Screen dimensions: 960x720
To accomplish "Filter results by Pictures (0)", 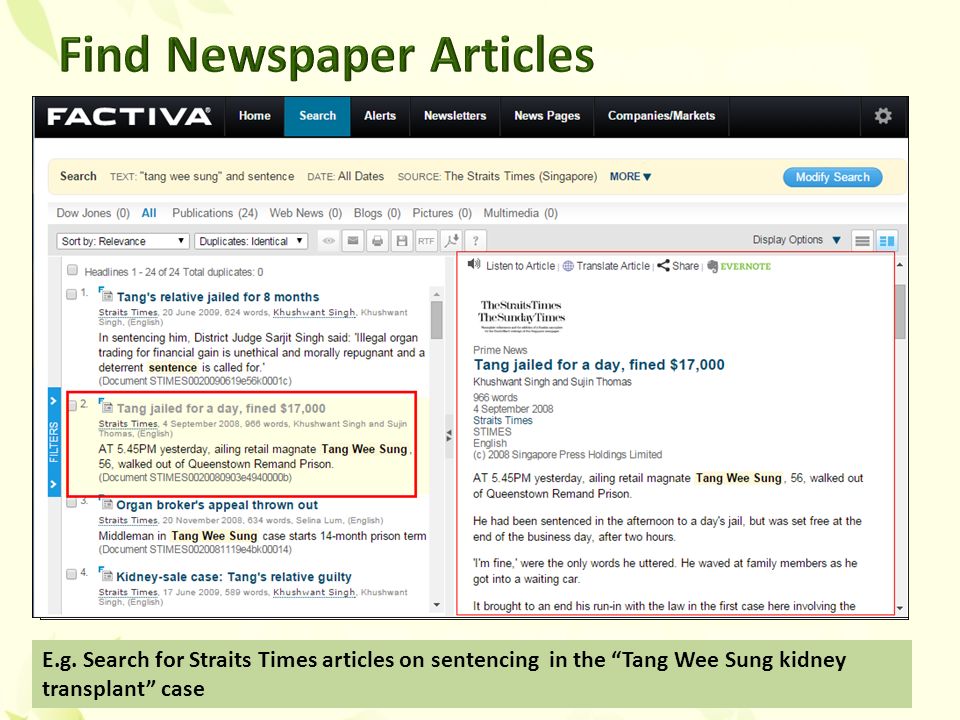I will click(x=442, y=213).
